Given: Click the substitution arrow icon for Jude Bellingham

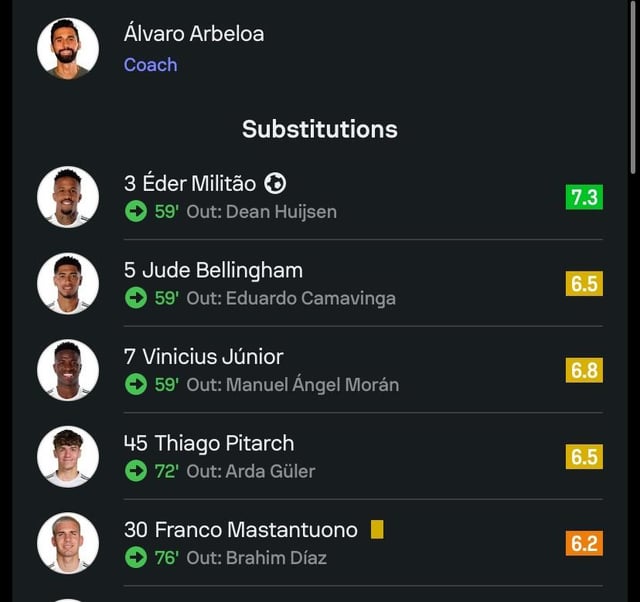Looking at the screenshot, I should pos(135,298).
